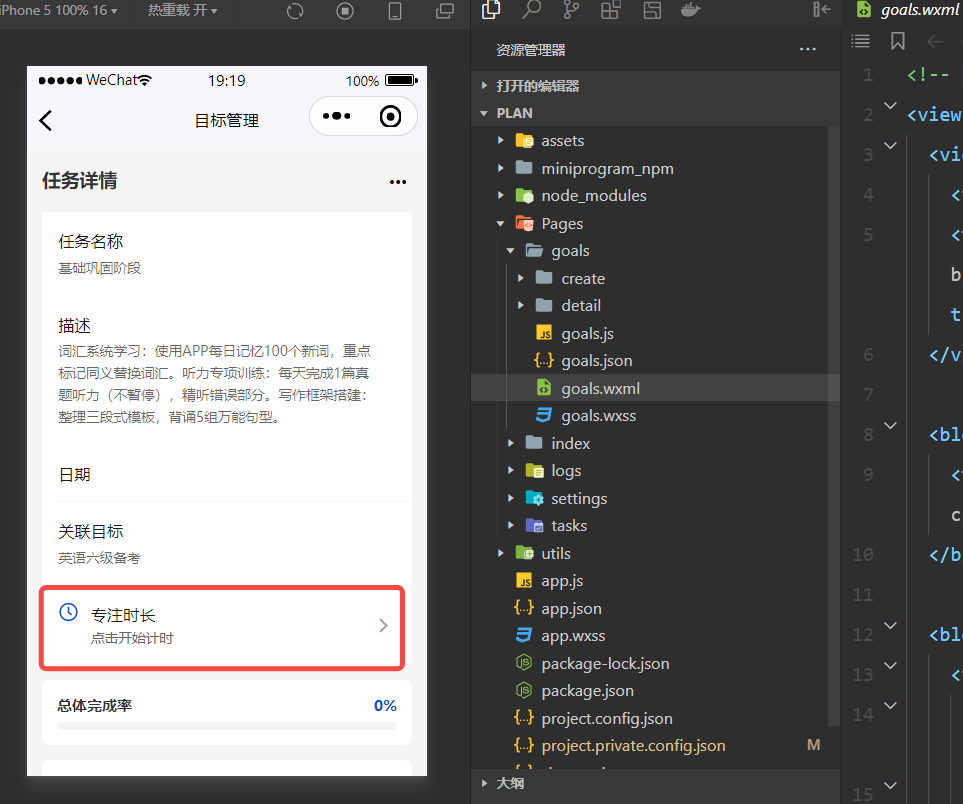
Task: Click the mini program capsule menu dots
Action: 337,116
